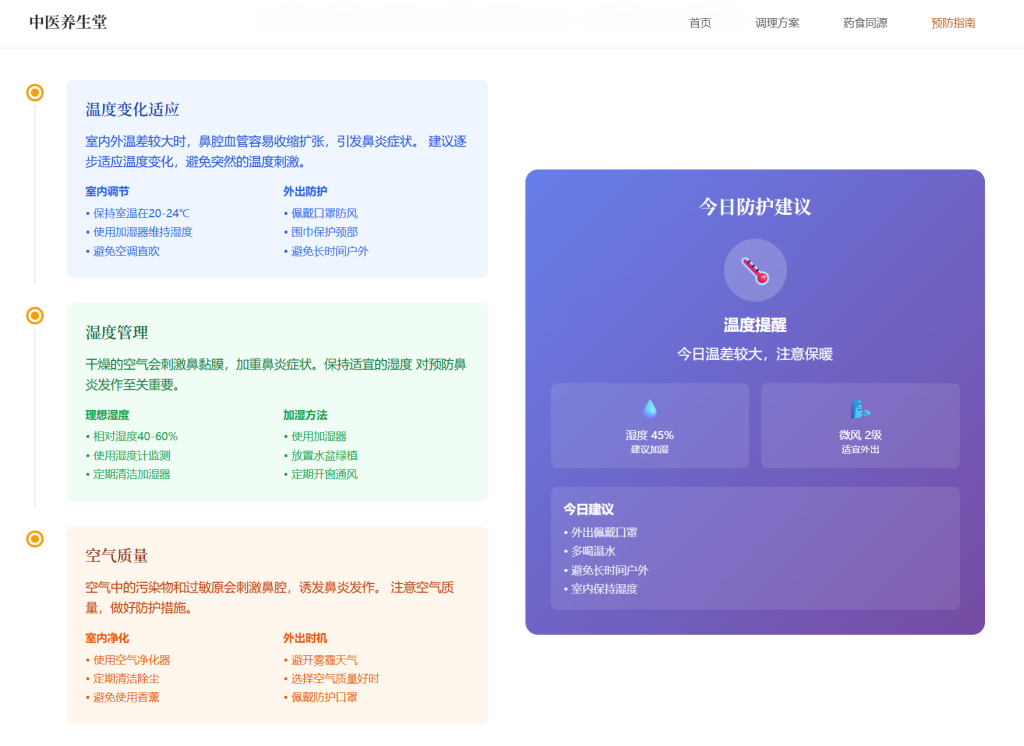Click timeline marker beside 温度变化适应

click(35, 93)
